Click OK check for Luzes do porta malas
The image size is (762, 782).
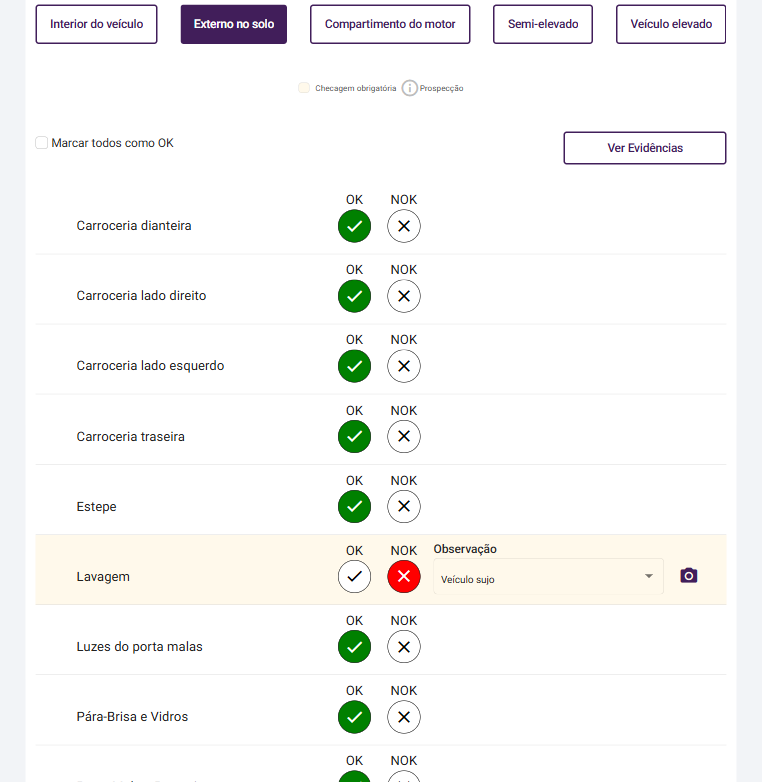click(x=354, y=647)
